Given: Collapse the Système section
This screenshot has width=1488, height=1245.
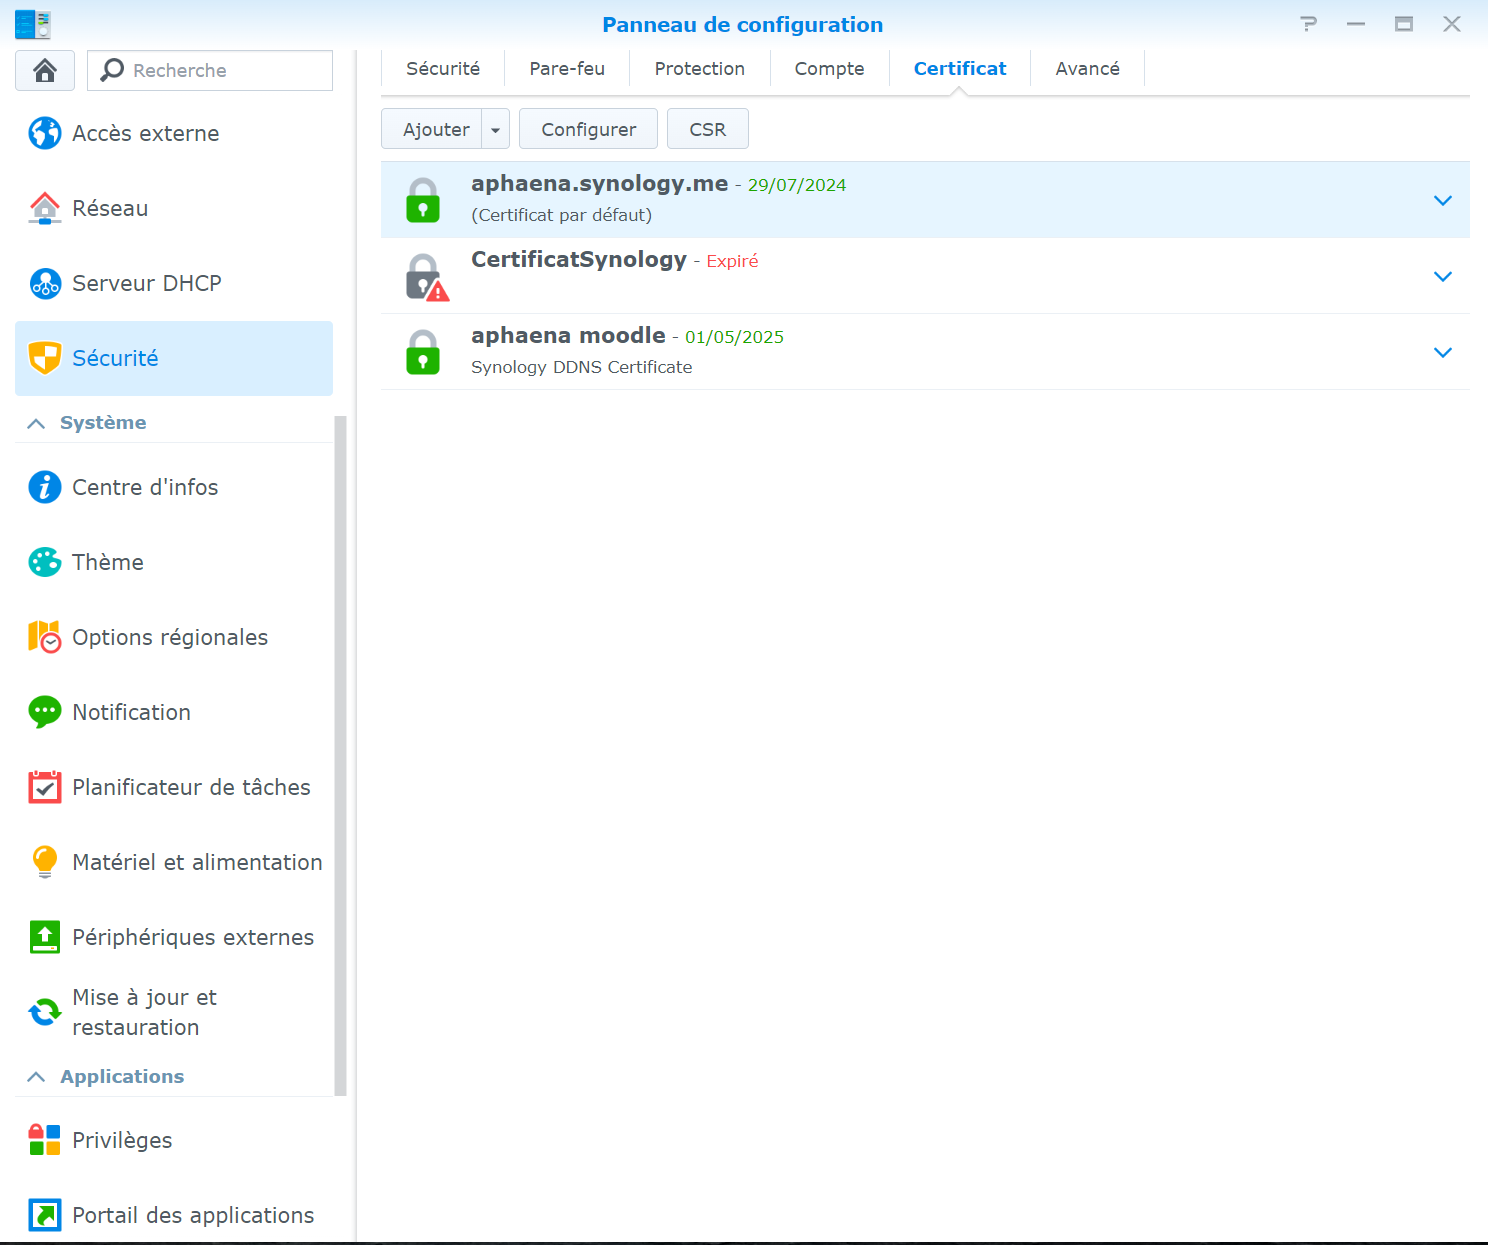Looking at the screenshot, I should coord(36,423).
